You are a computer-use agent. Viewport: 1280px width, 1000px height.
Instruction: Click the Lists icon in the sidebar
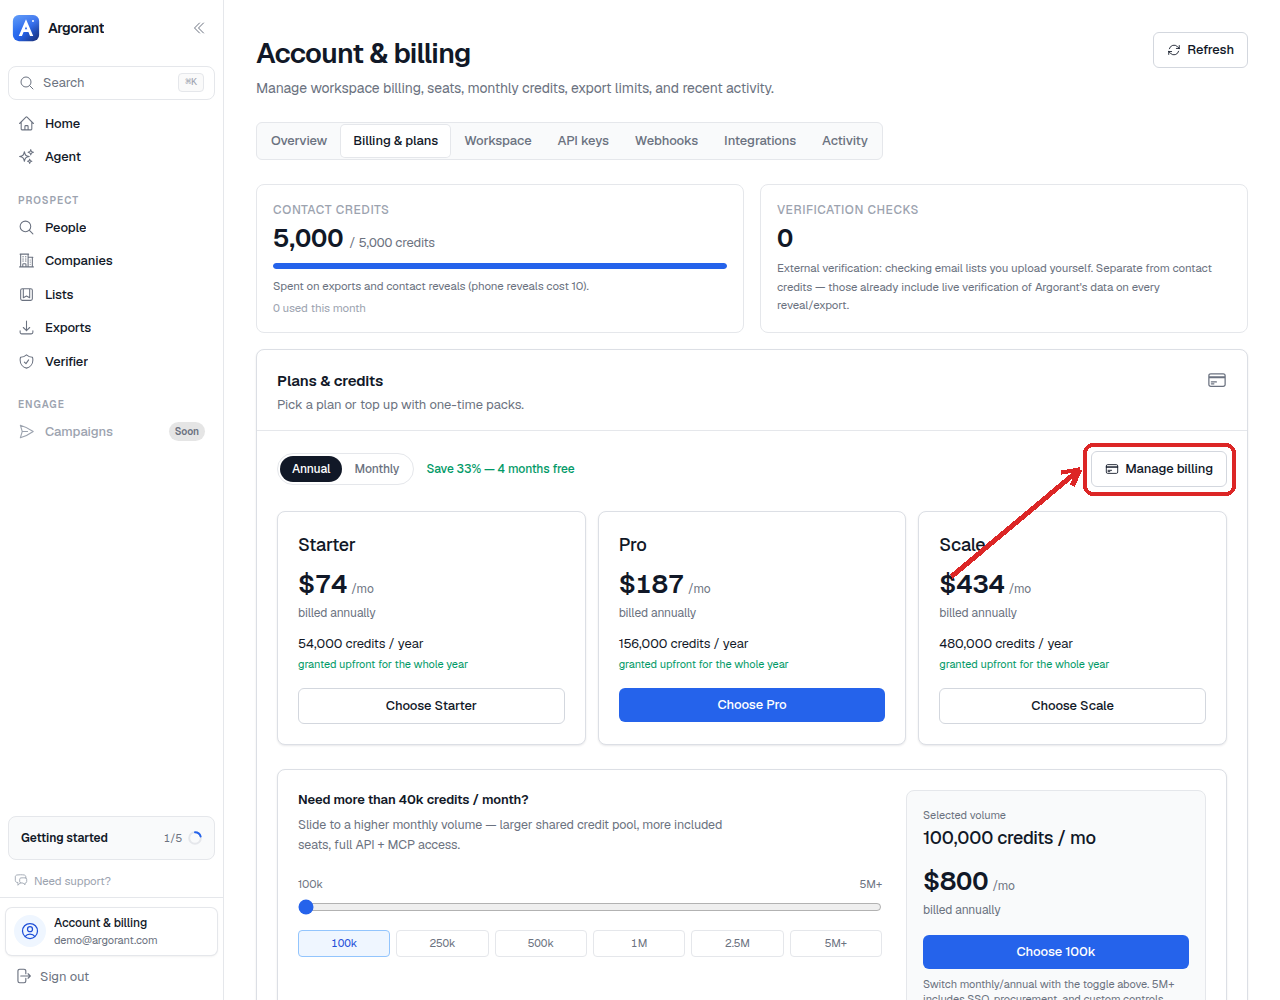click(27, 295)
